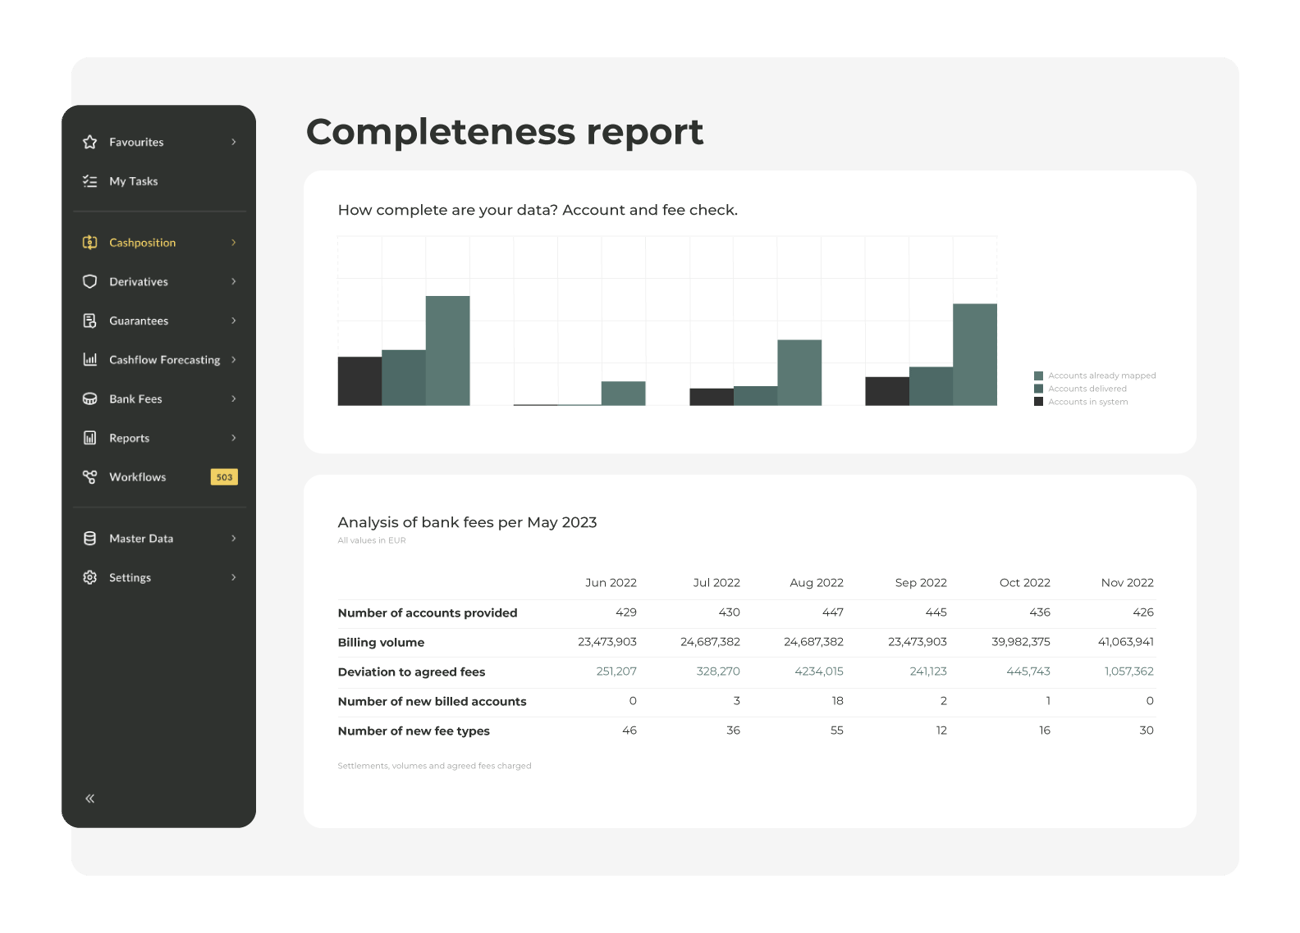Expand the Cashposition menu chevron
Screen dimensions: 1300x933
point(233,242)
